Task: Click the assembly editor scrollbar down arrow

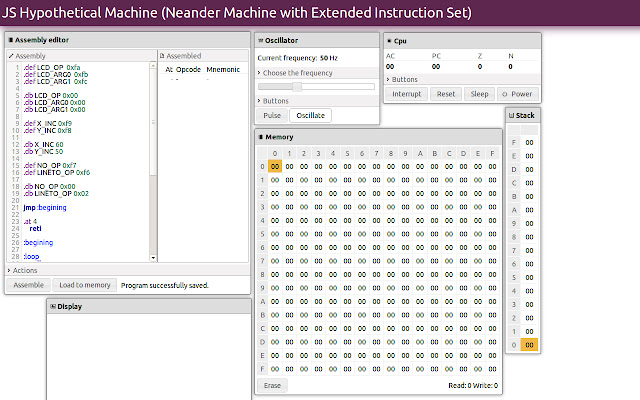Action: click(153, 258)
